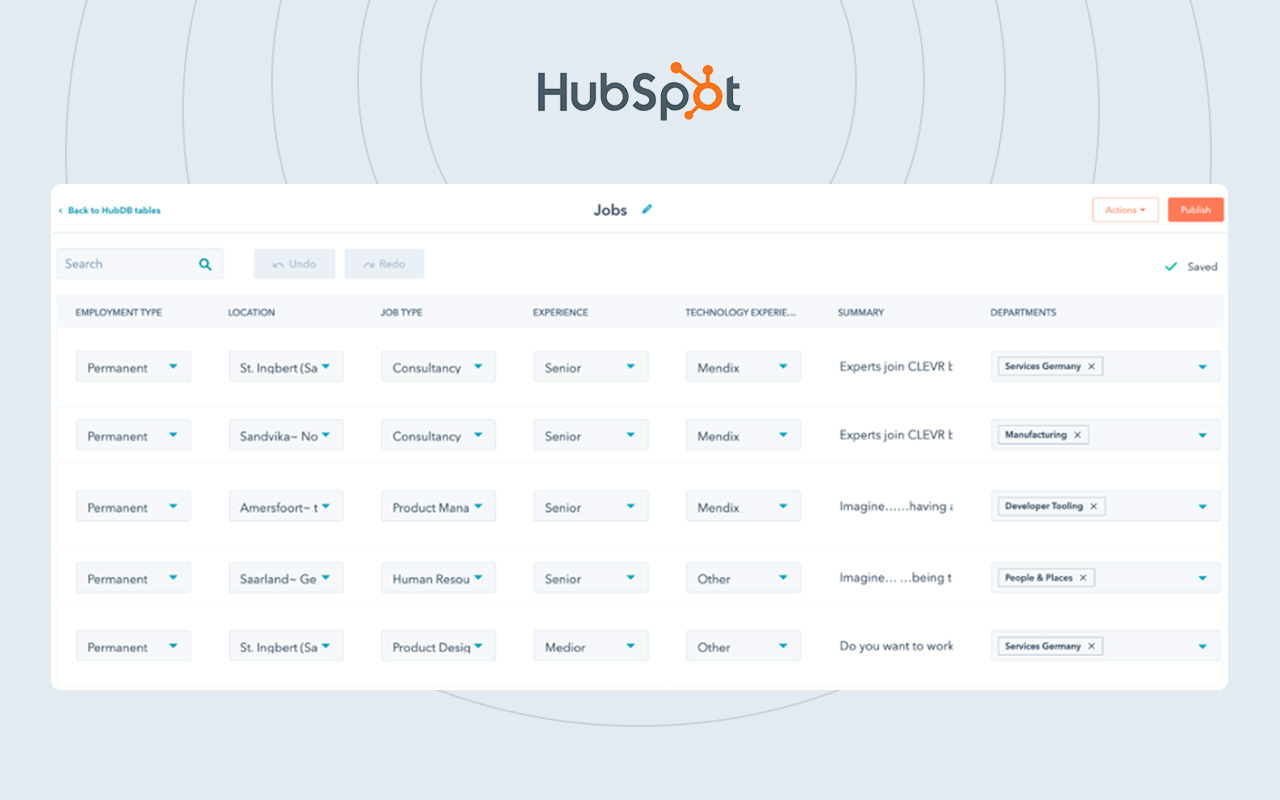Image resolution: width=1280 pixels, height=800 pixels.
Task: Open Consultancy job type dropdown in Sandvika row
Action: (438, 435)
